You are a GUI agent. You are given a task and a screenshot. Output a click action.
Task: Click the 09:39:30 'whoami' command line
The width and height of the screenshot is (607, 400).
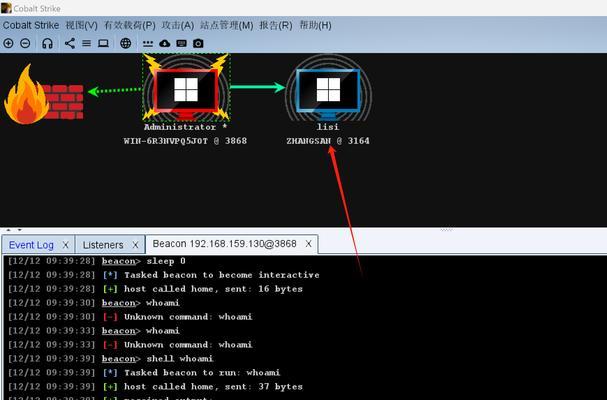point(94,303)
